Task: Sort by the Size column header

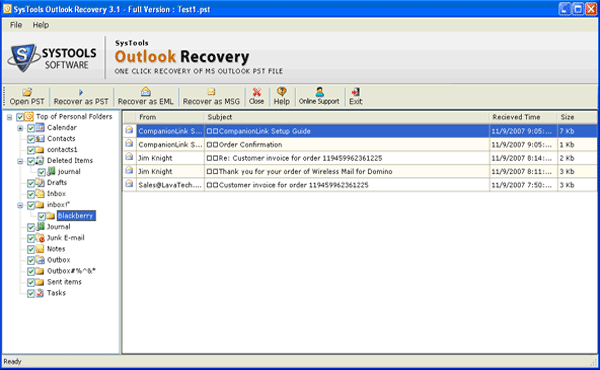Action: tap(577, 117)
